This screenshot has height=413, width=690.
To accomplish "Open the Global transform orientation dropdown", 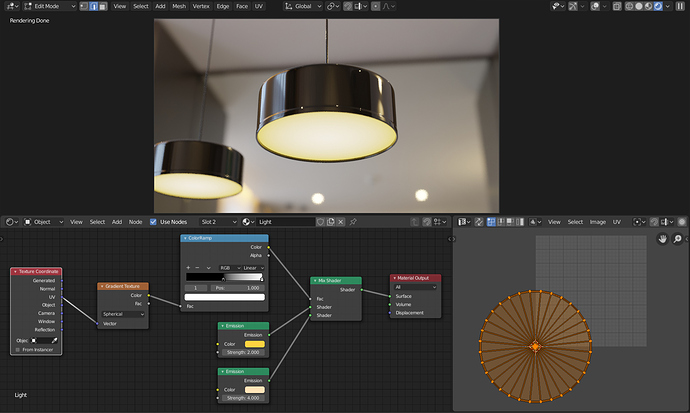I will point(303,6).
